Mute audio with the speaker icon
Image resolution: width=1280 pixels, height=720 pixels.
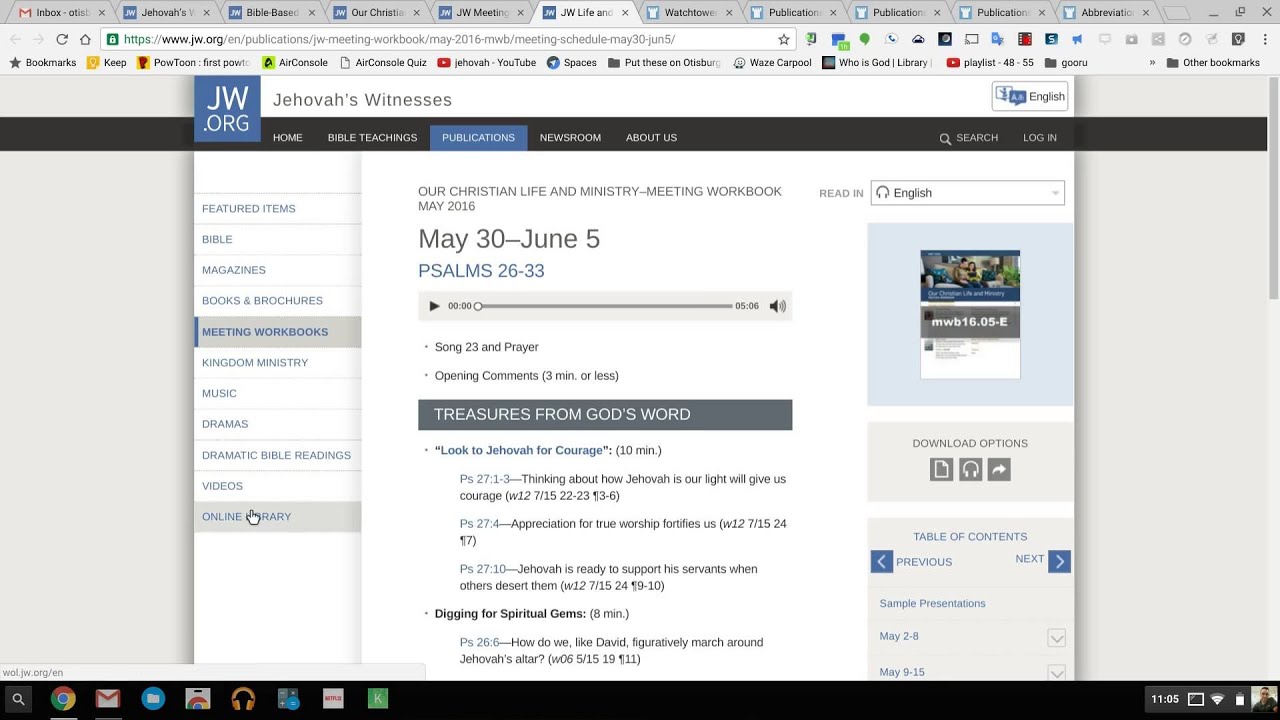pyautogui.click(x=777, y=306)
